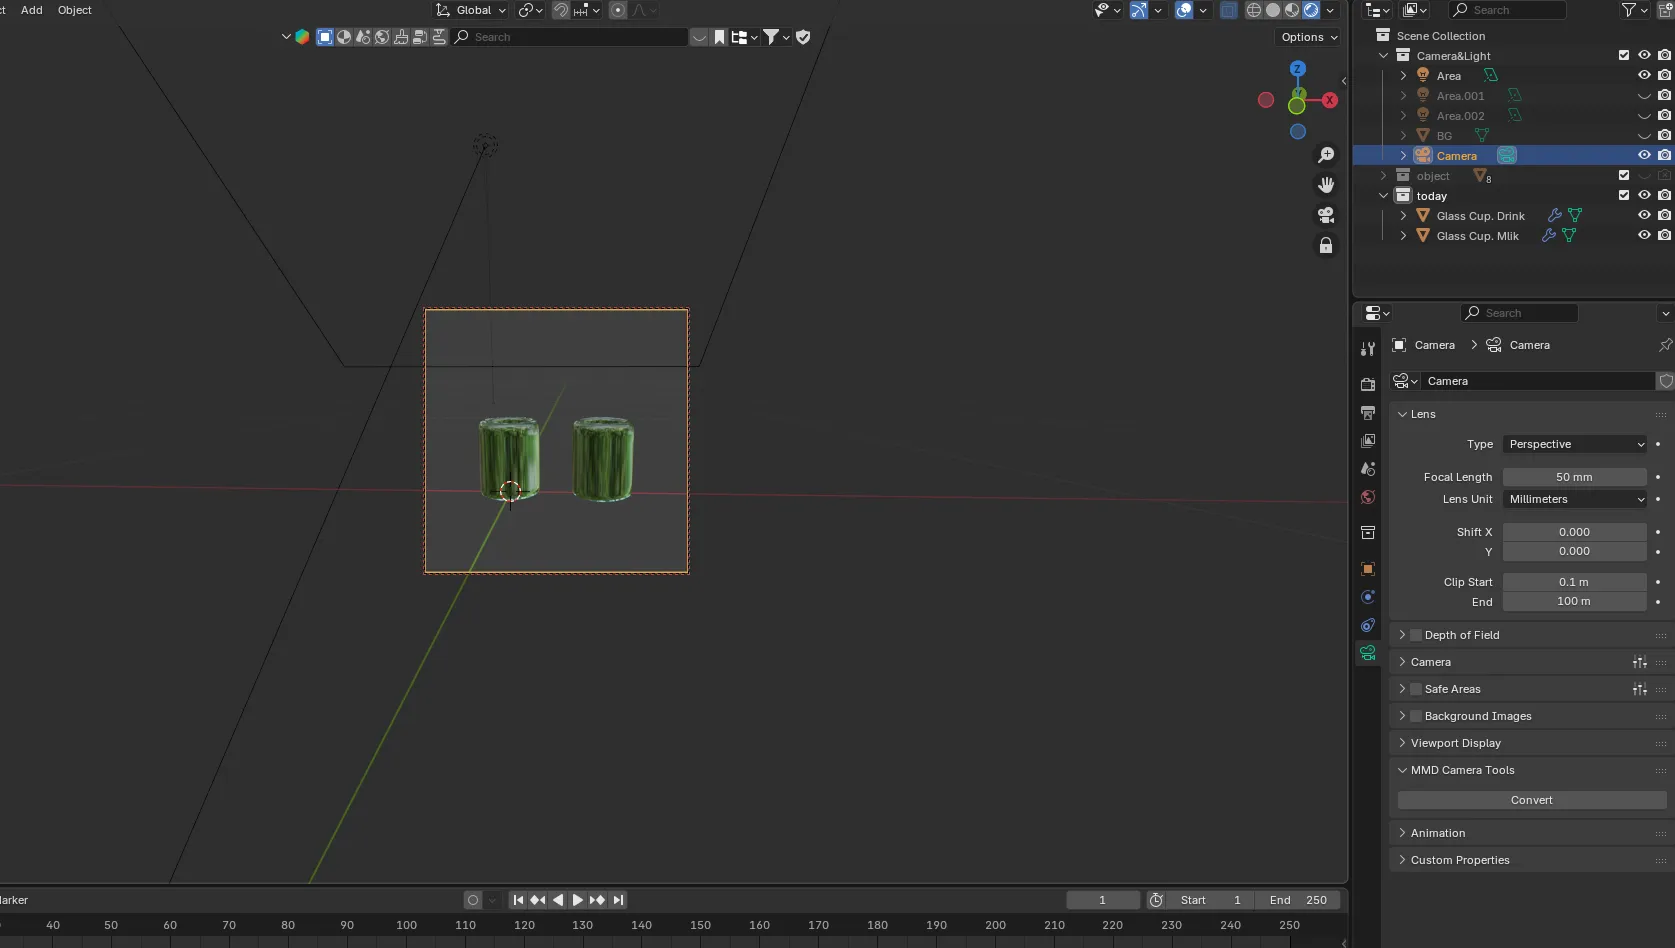Open the lens Type Perspective dropdown
1675x948 pixels.
point(1575,444)
